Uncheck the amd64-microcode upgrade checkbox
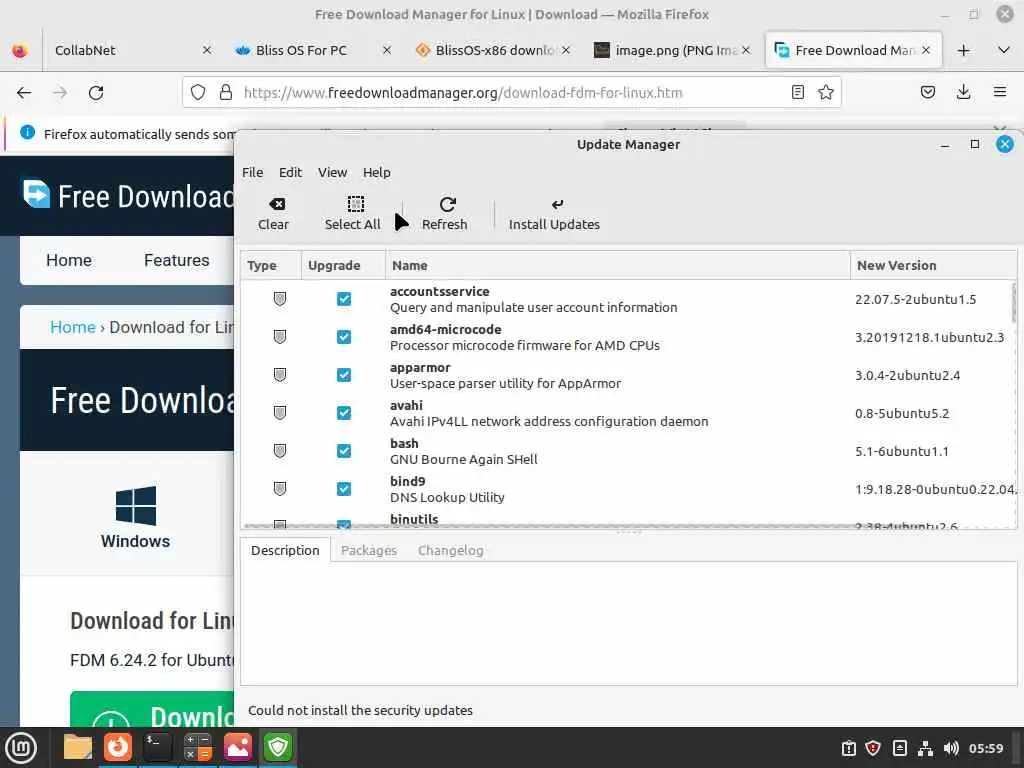Viewport: 1024px width, 768px height. [x=344, y=337]
